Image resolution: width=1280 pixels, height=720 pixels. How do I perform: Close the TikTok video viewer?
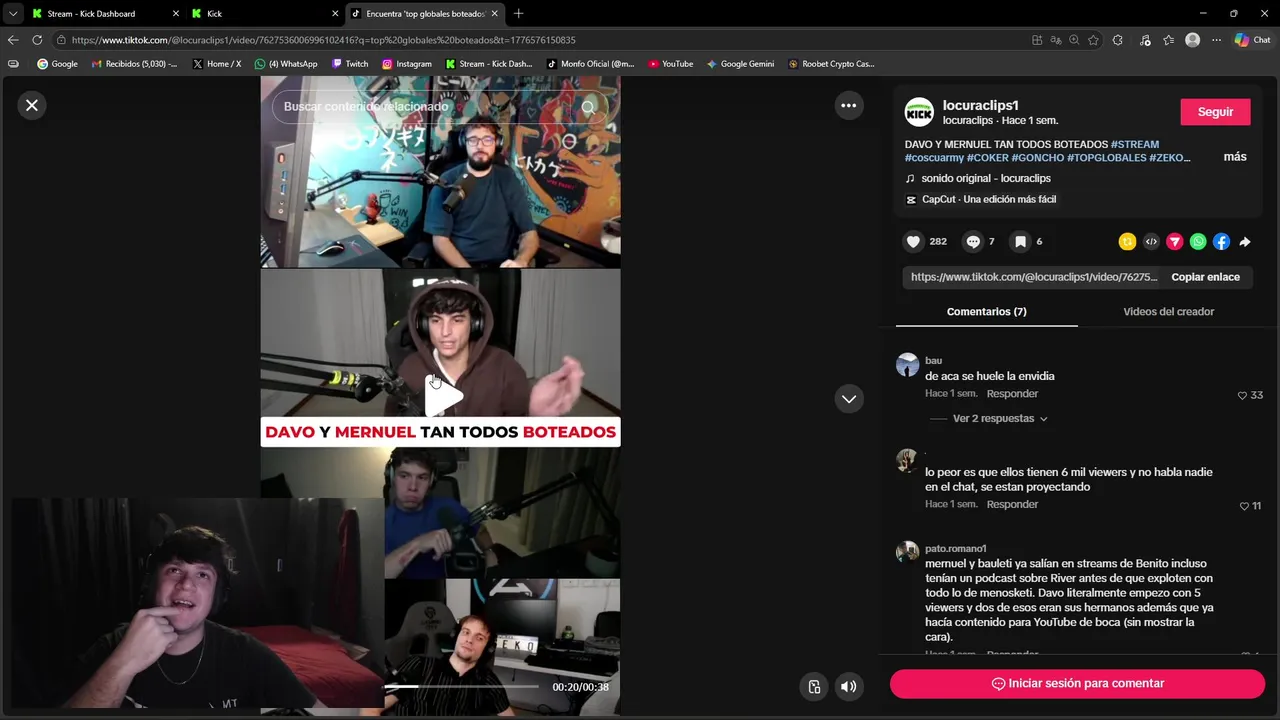32,105
